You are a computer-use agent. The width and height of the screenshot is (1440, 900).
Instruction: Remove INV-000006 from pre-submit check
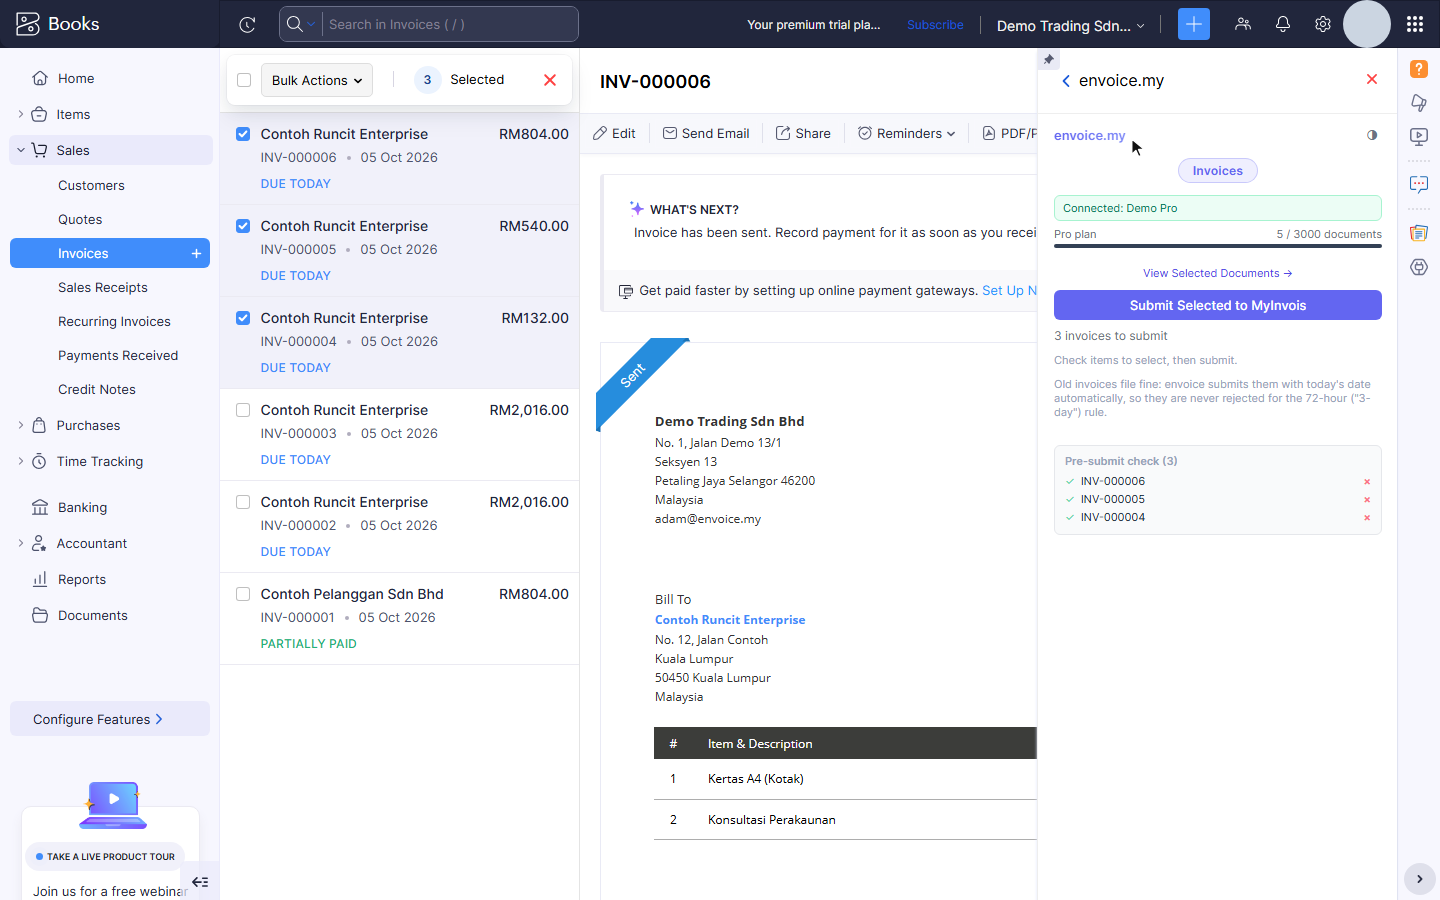coord(1367,482)
